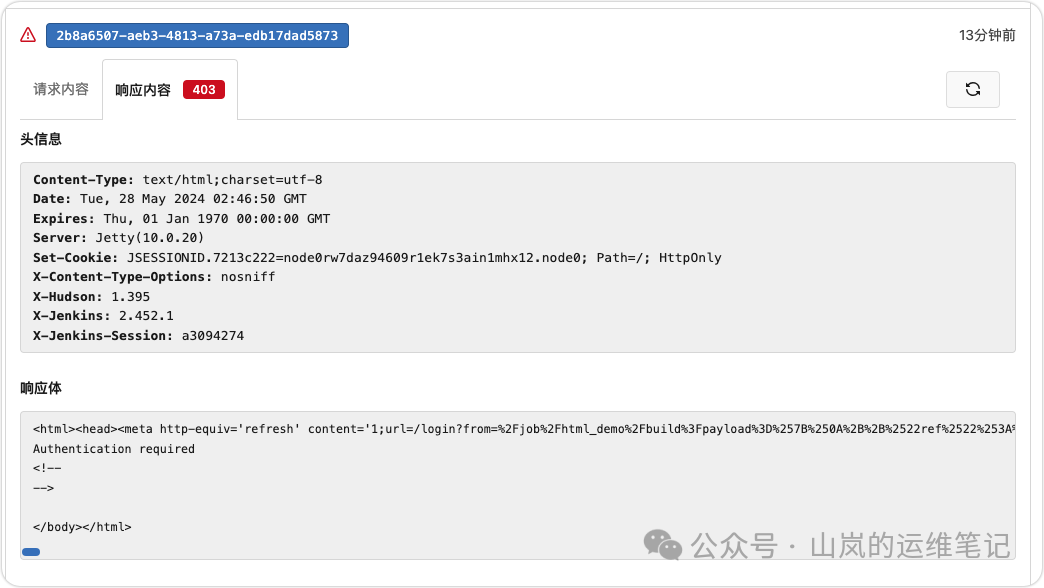The image size is (1044, 588).
Task: Click the horizontal scrollbar below the response body
Action: pyautogui.click(x=31, y=551)
